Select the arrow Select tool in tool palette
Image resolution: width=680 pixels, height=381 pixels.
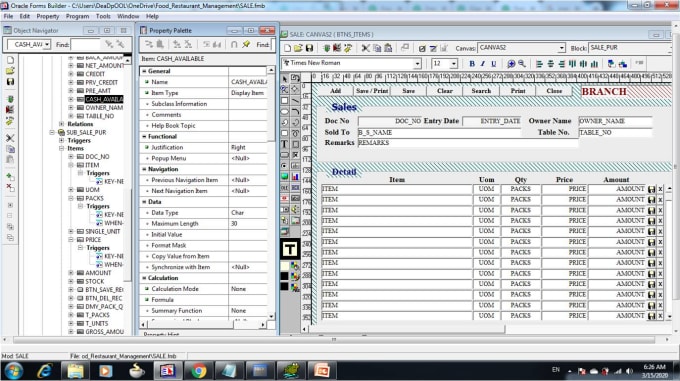tap(284, 78)
